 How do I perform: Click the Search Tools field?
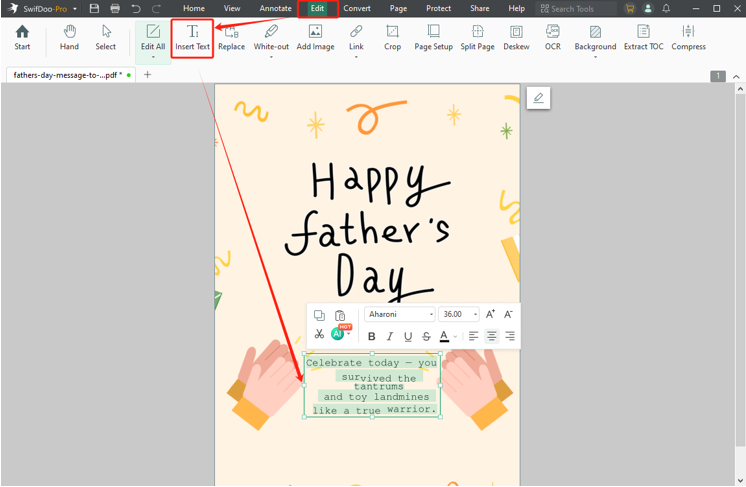[x=576, y=9]
